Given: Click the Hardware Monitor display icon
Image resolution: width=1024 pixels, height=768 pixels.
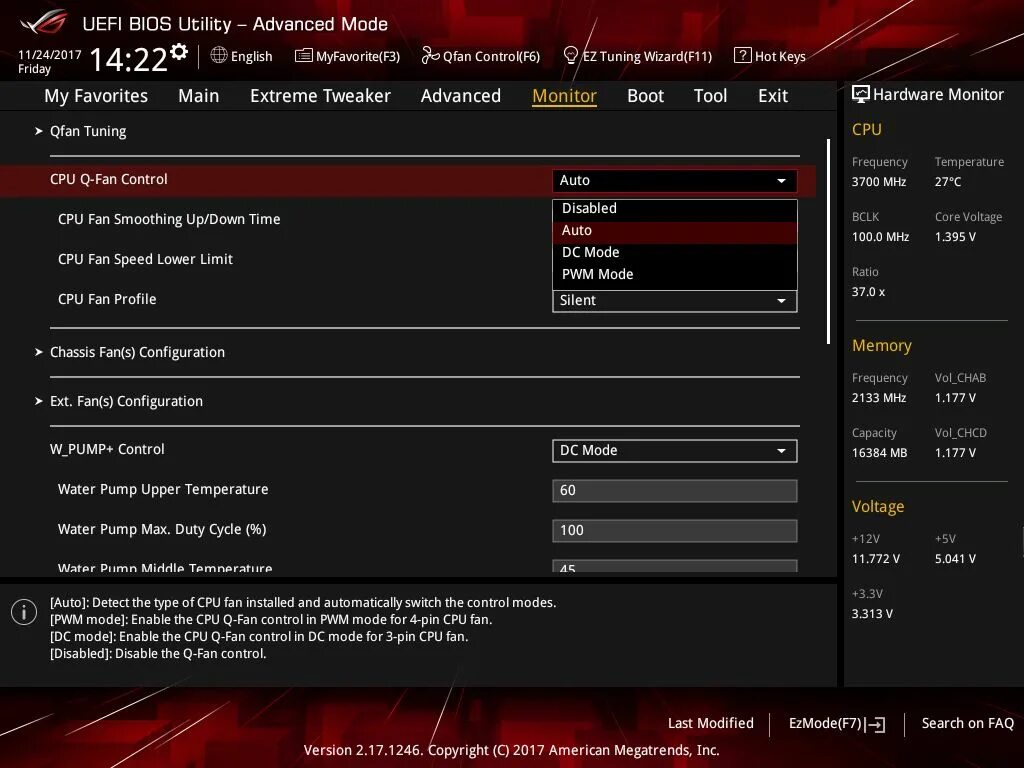Looking at the screenshot, I should click(x=861, y=94).
